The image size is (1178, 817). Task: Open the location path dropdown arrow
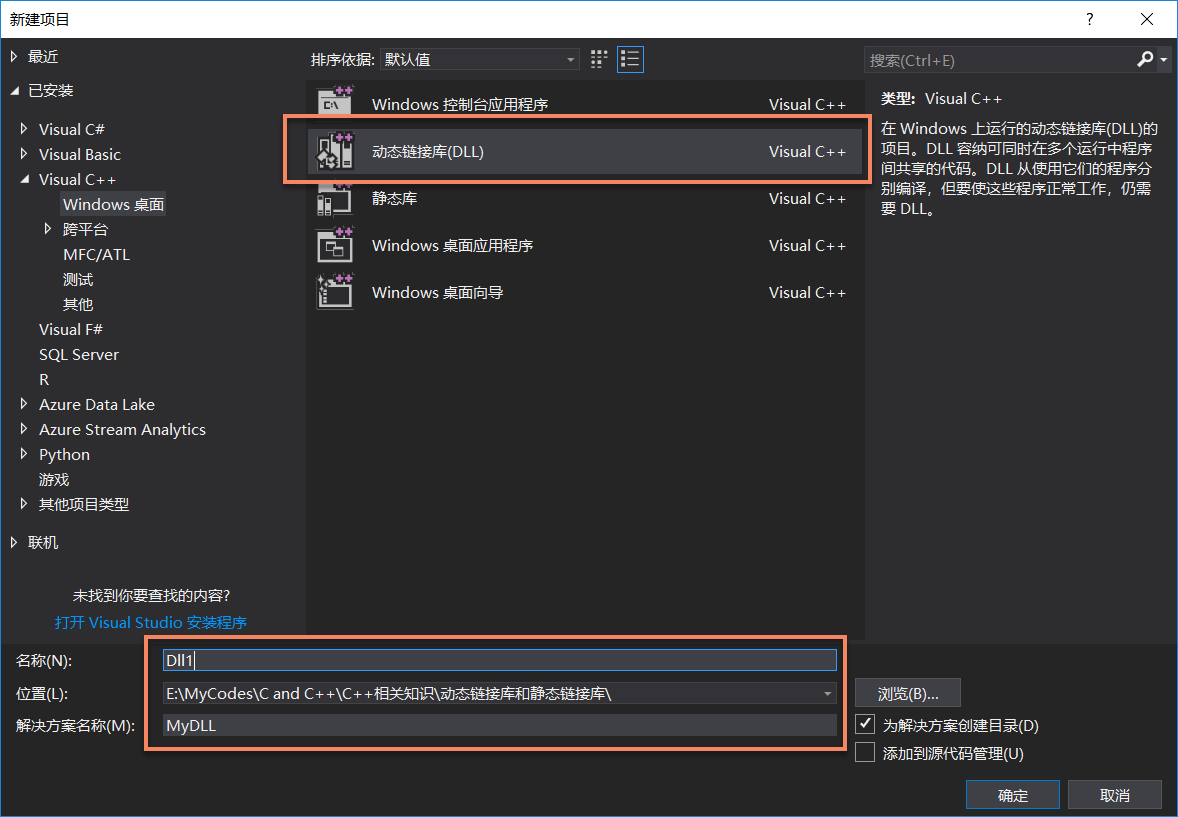coord(827,694)
